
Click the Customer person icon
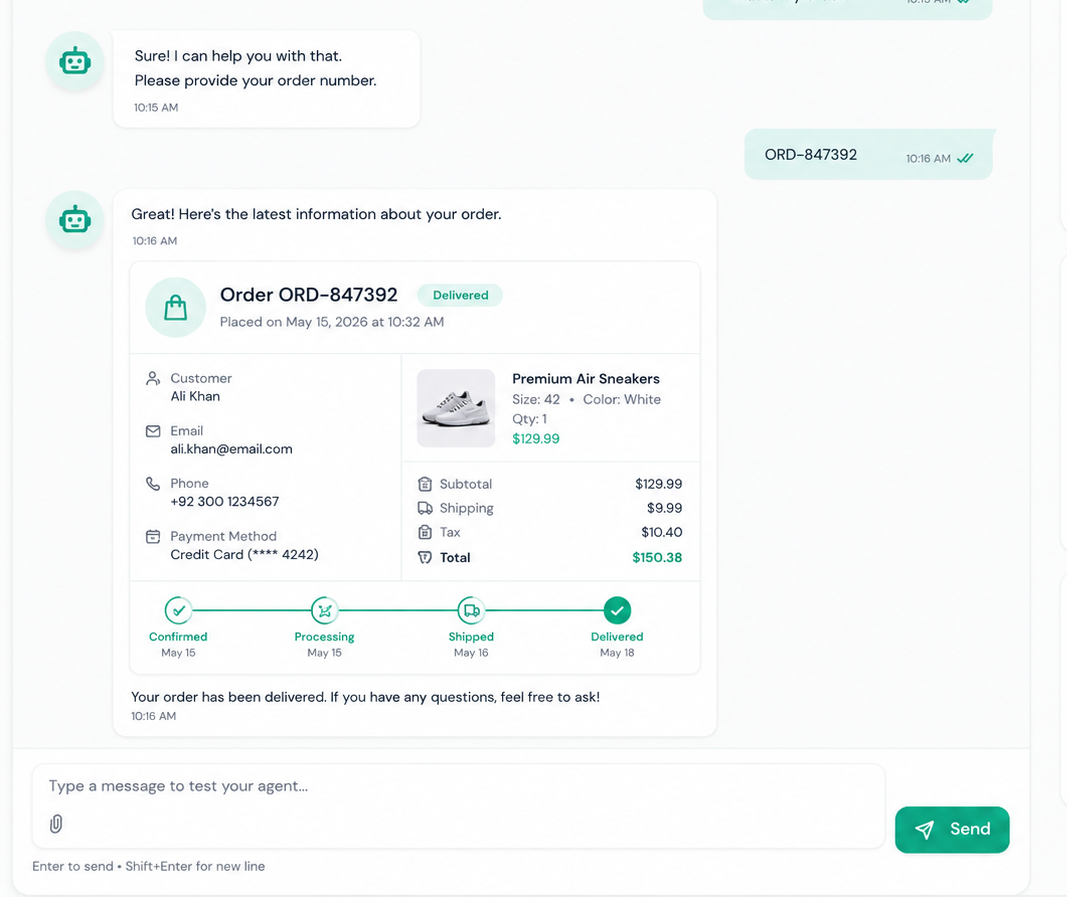[153, 378]
